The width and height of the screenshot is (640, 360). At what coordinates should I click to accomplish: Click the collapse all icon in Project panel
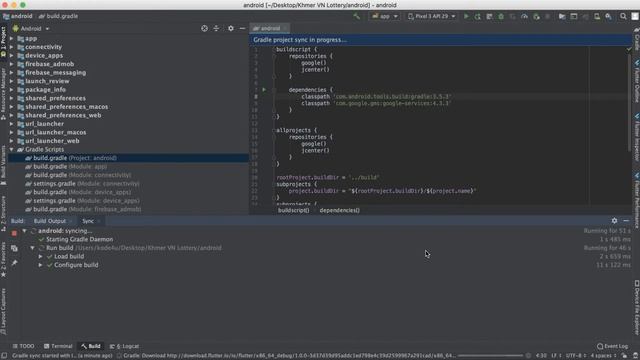(216, 28)
